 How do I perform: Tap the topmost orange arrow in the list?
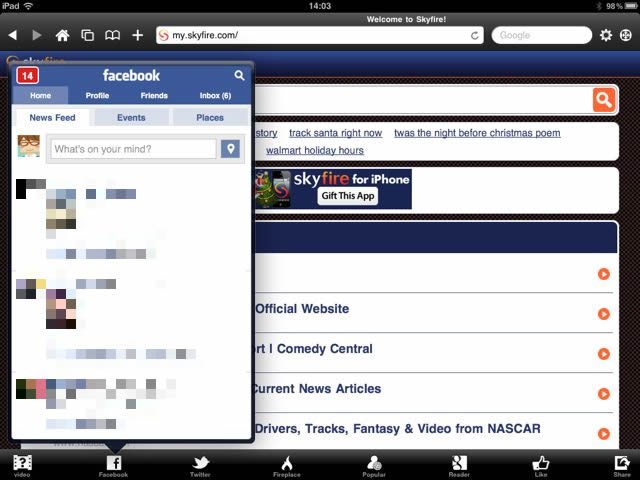coord(604,274)
